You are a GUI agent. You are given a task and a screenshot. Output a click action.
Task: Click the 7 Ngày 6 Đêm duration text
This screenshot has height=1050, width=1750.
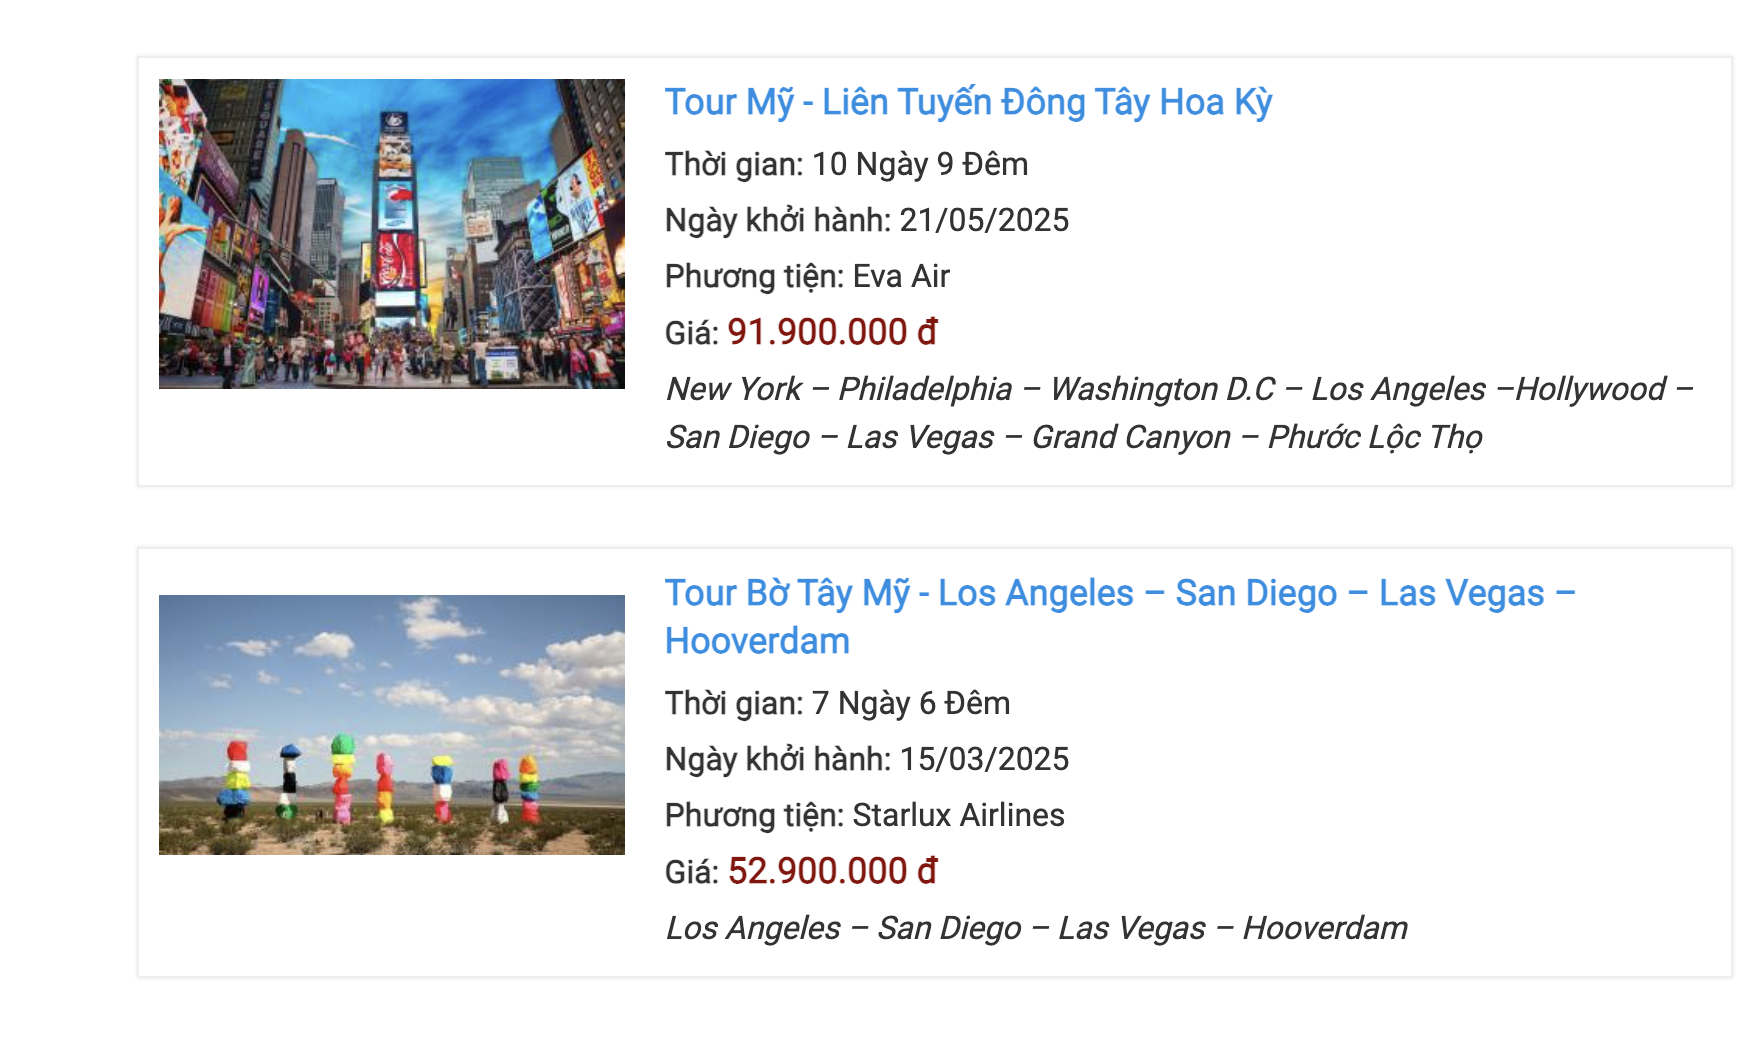[910, 703]
